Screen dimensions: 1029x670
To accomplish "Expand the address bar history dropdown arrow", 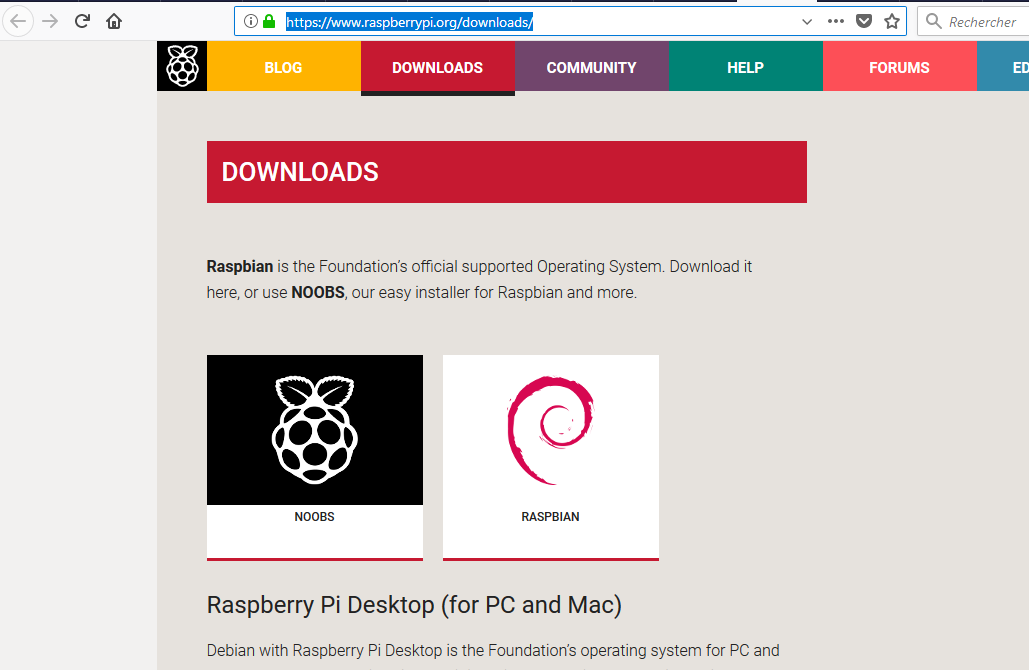I will pos(807,22).
